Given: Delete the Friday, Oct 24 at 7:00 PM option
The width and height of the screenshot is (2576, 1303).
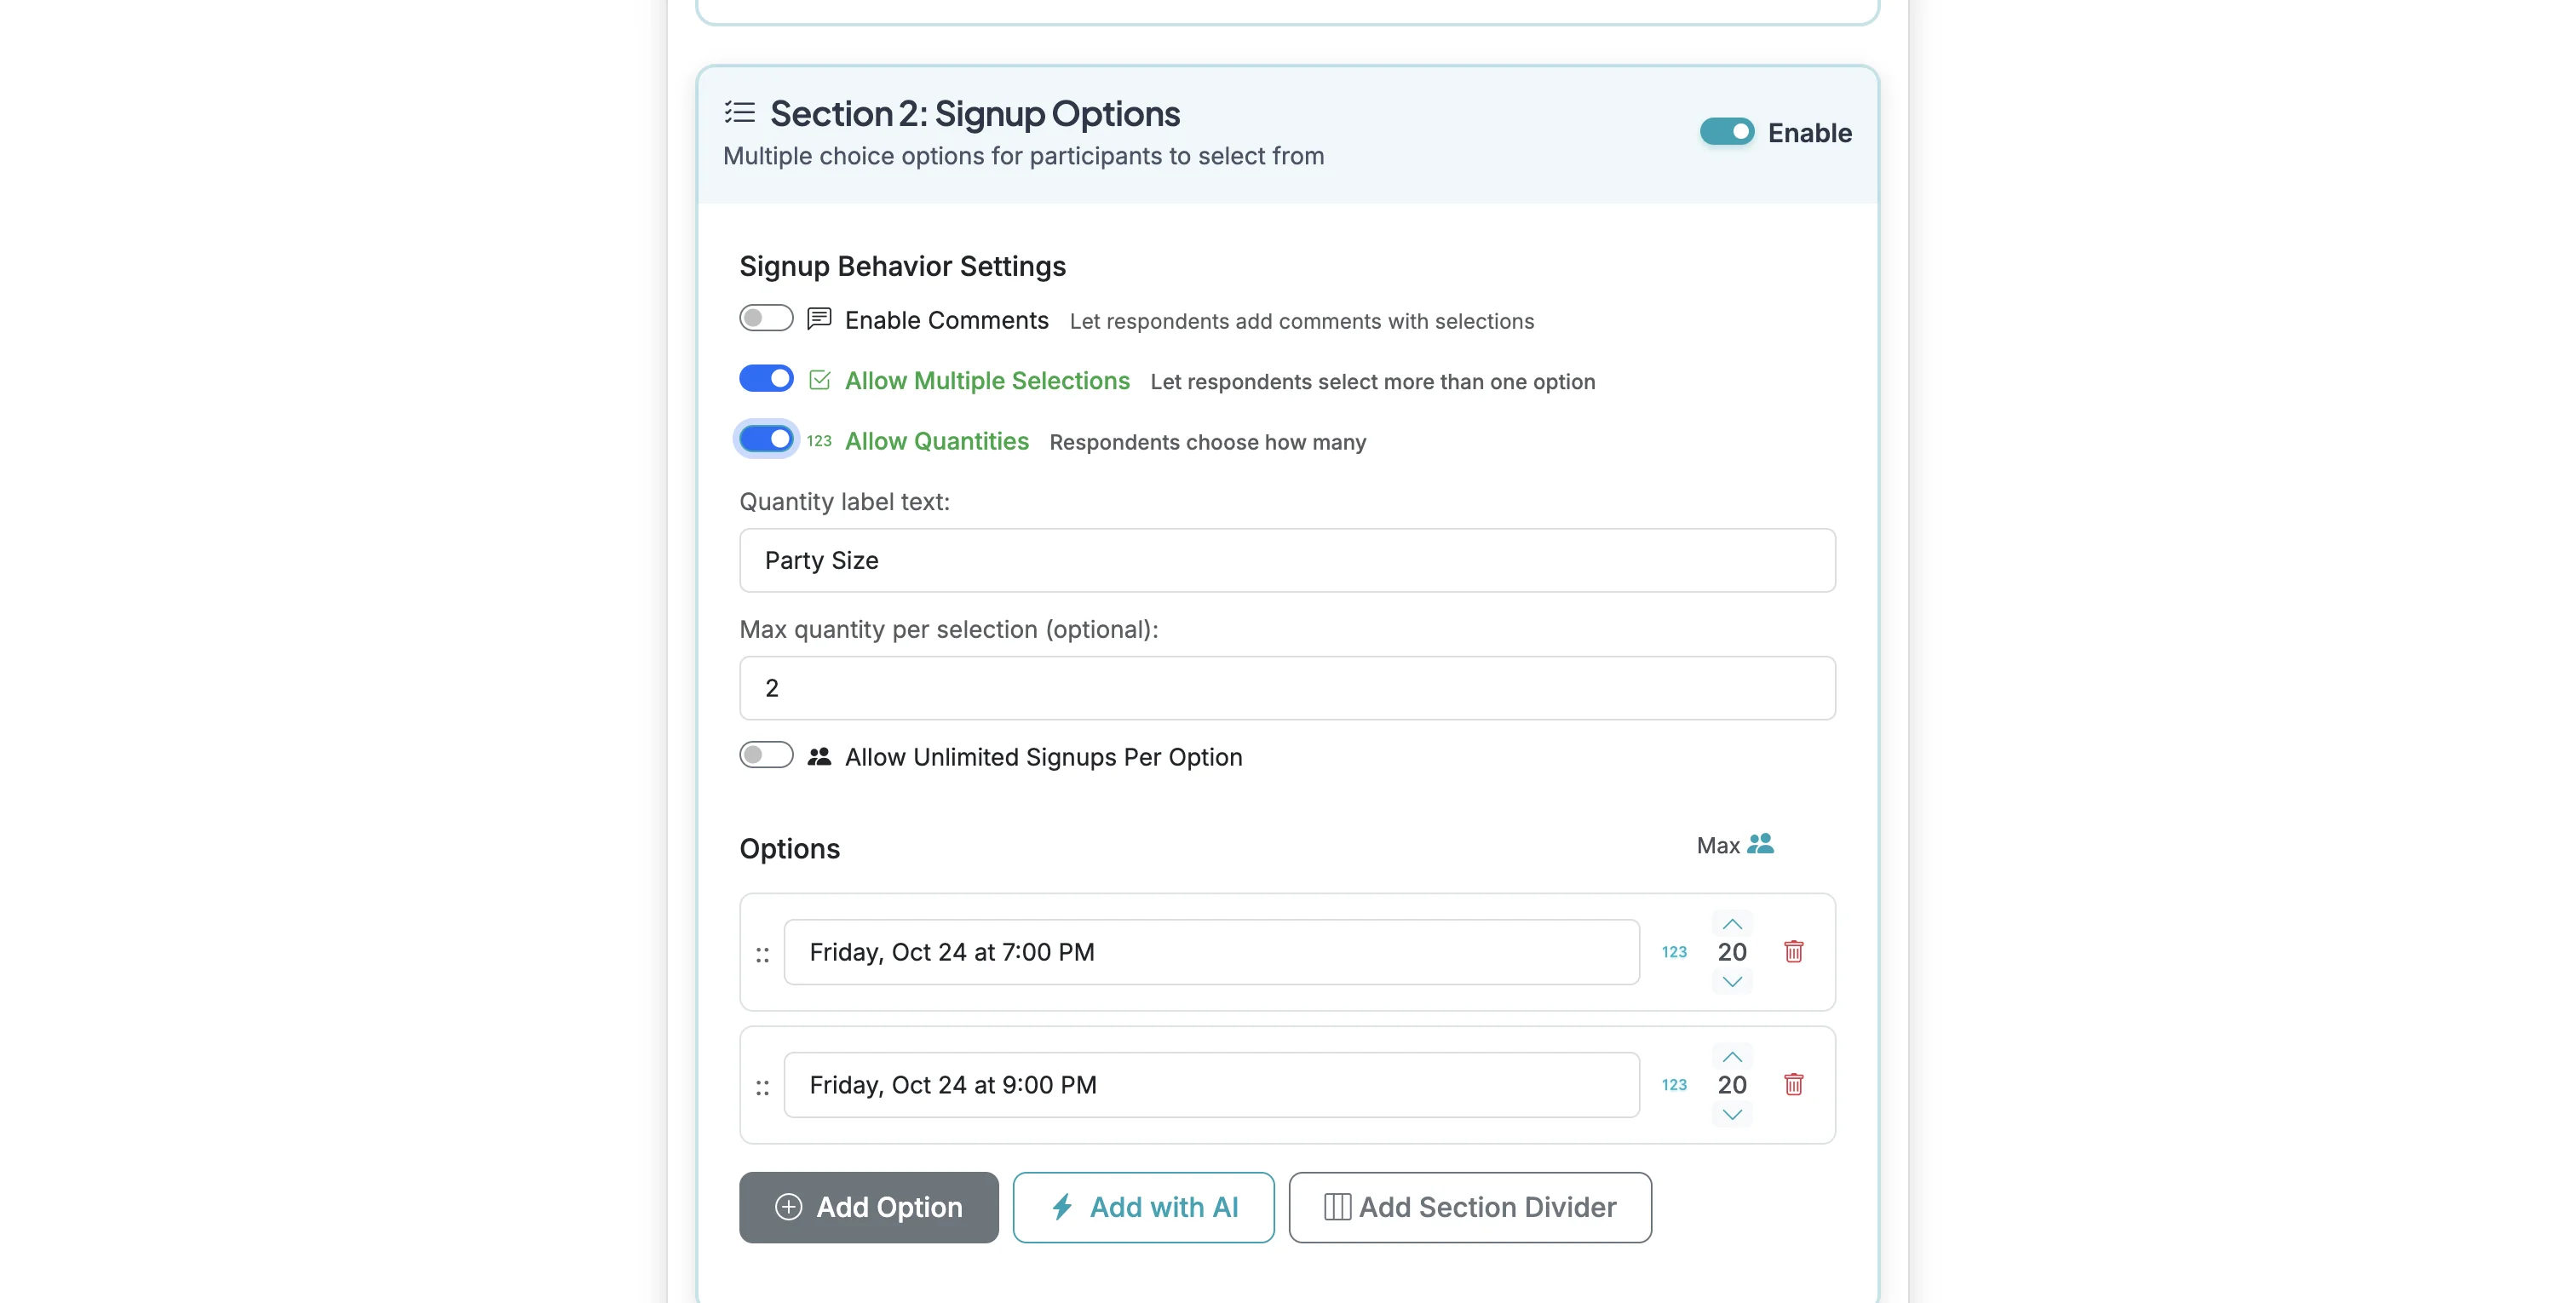Looking at the screenshot, I should [1794, 951].
